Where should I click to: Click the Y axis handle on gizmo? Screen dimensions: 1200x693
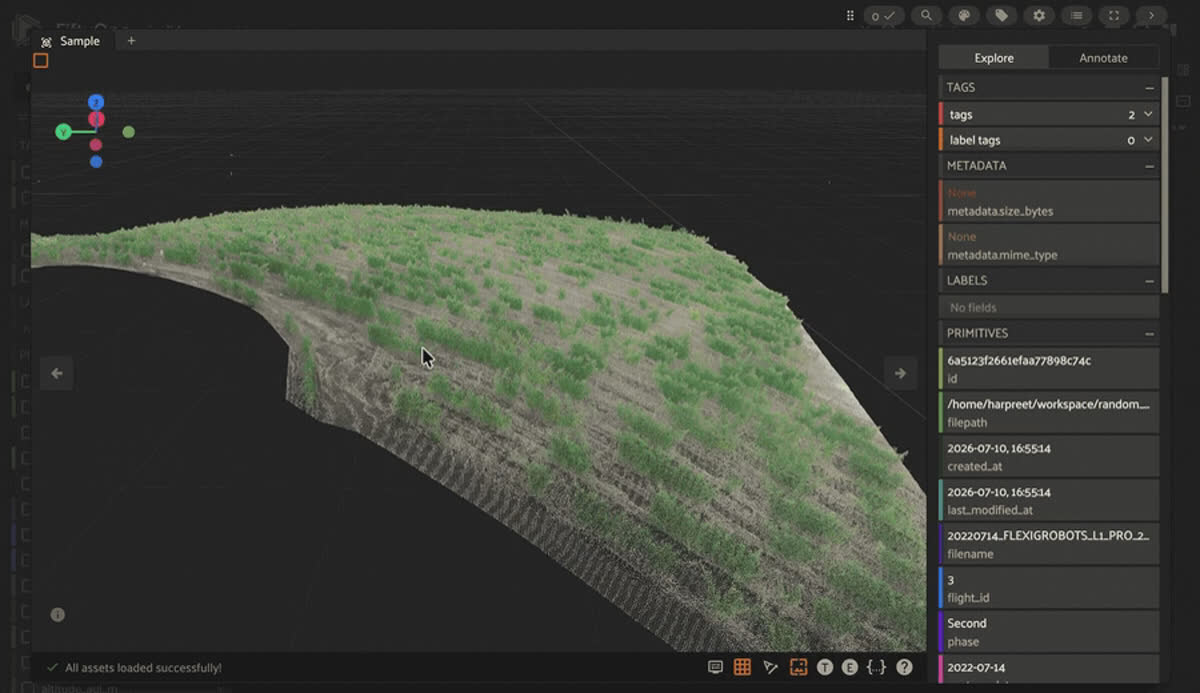63,132
